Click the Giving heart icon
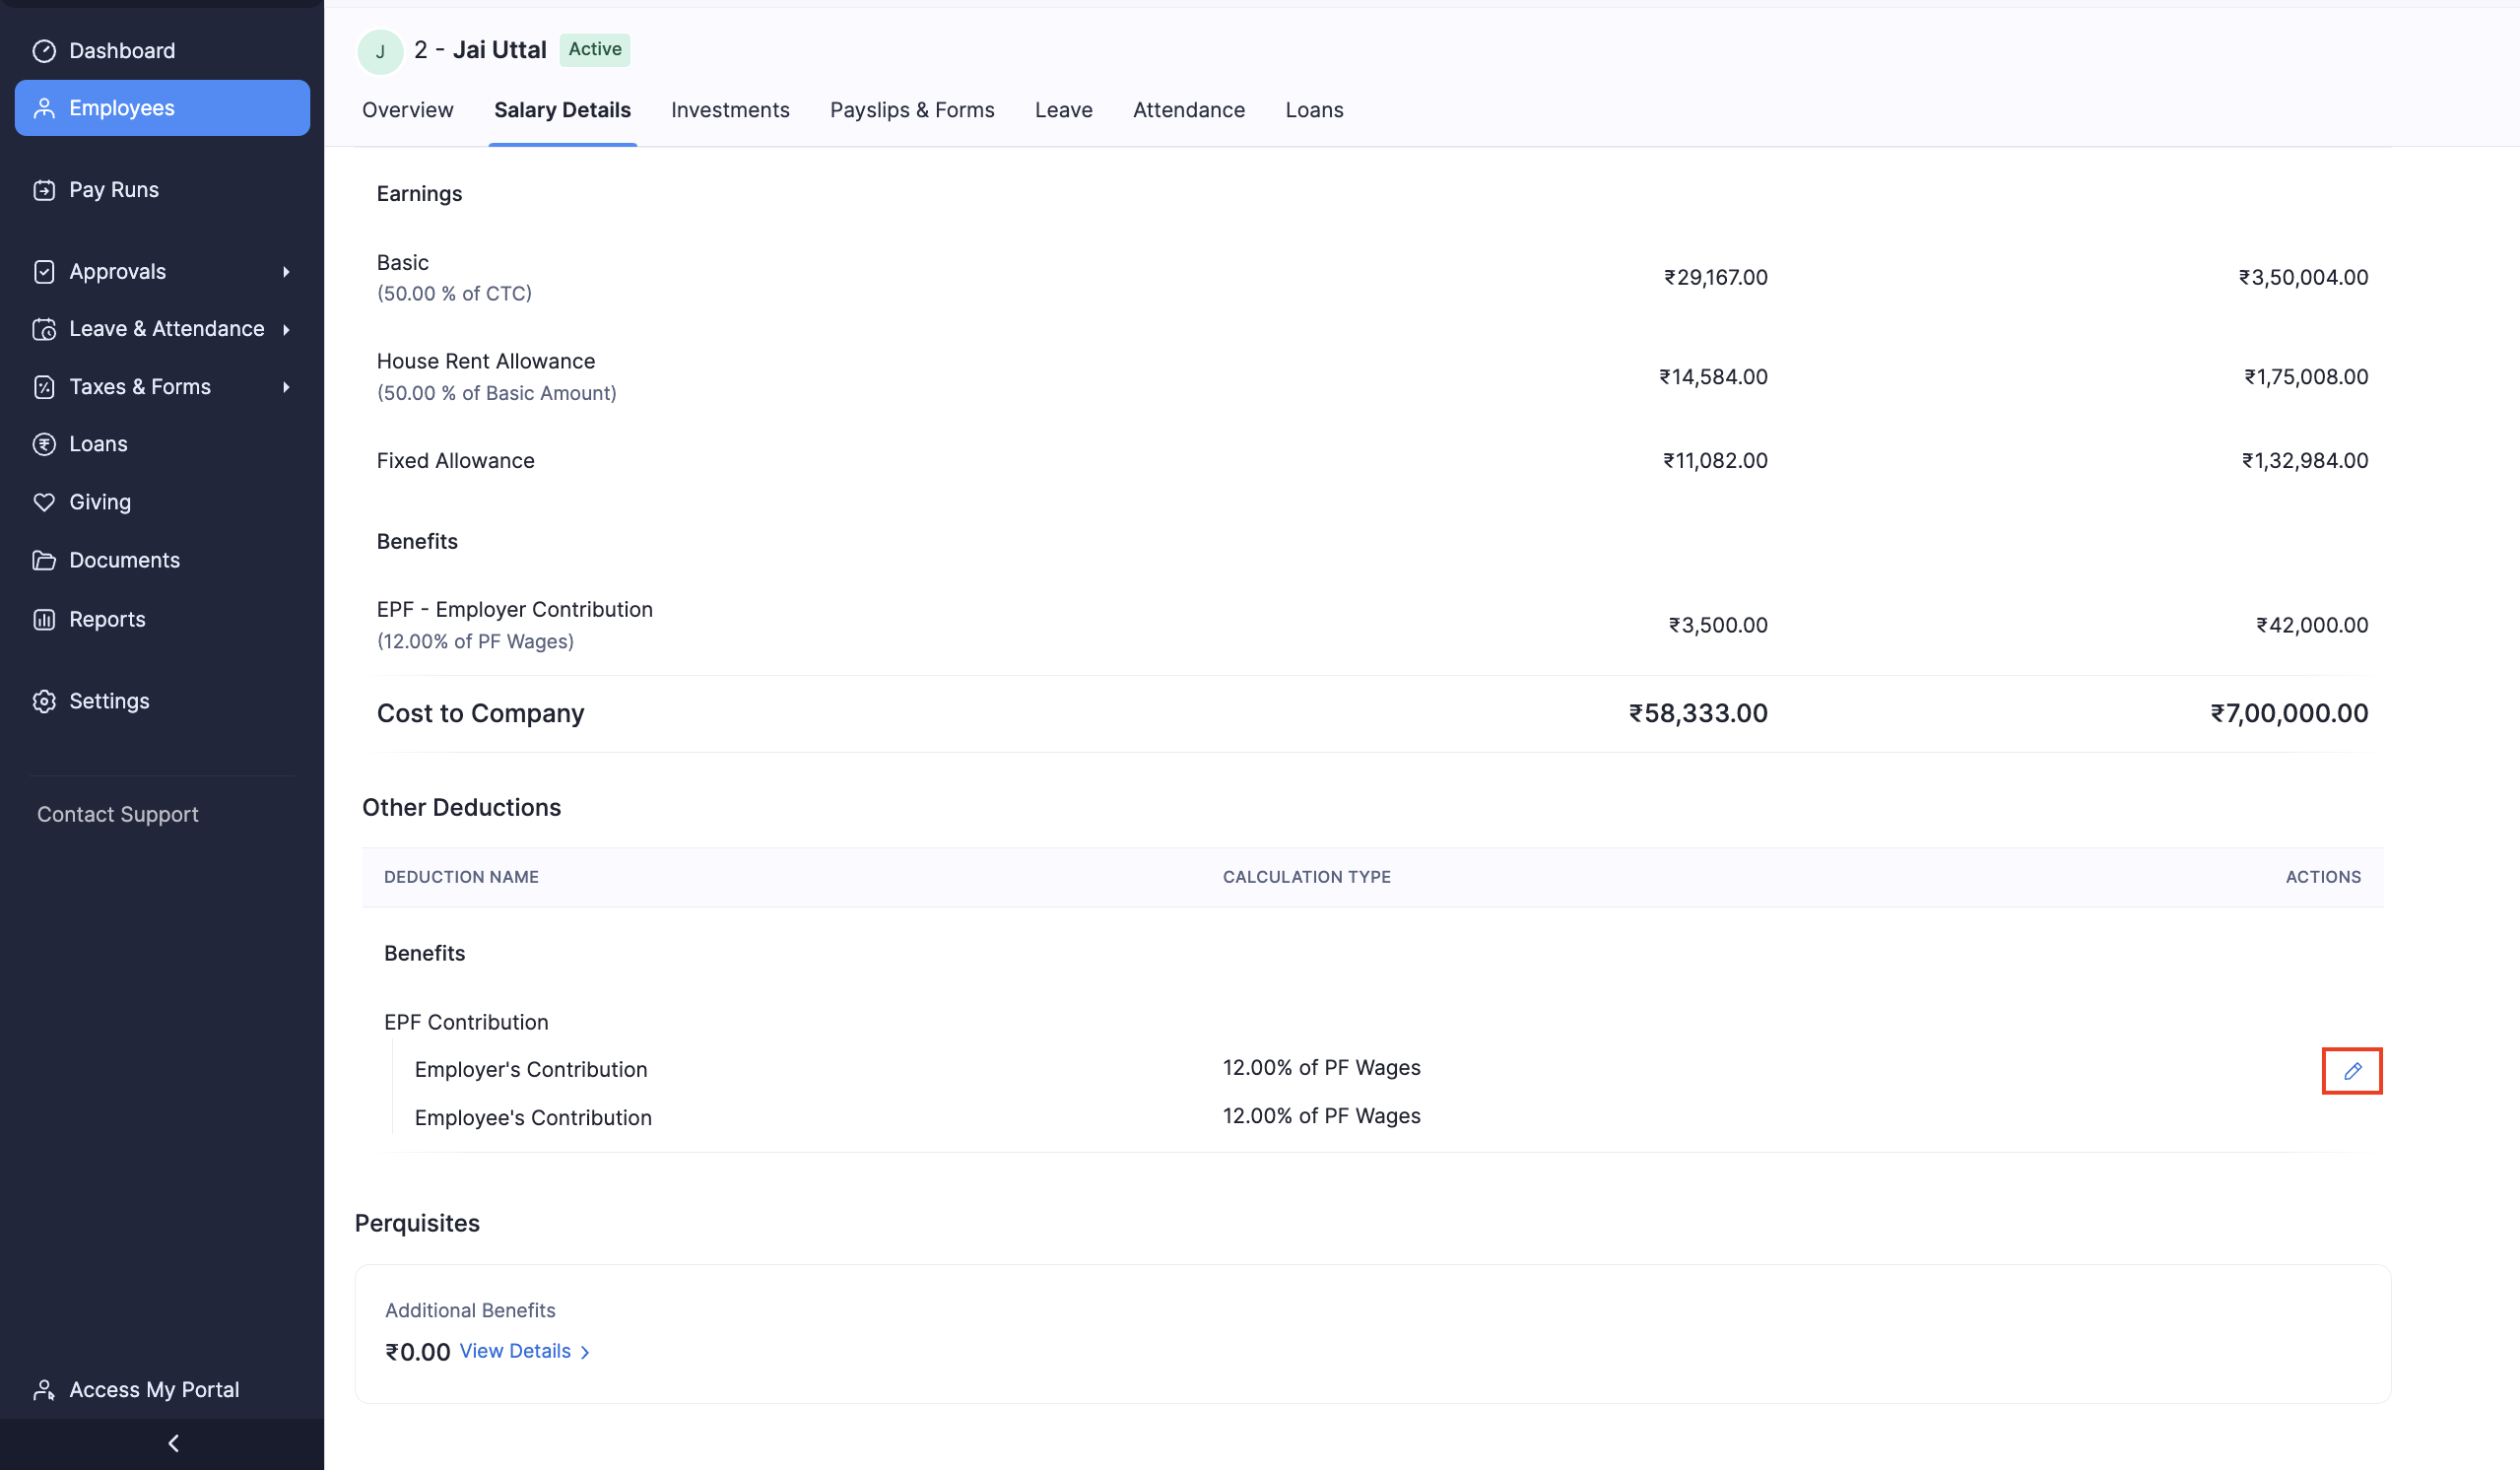Image resolution: width=2520 pixels, height=1470 pixels. pos(44,502)
